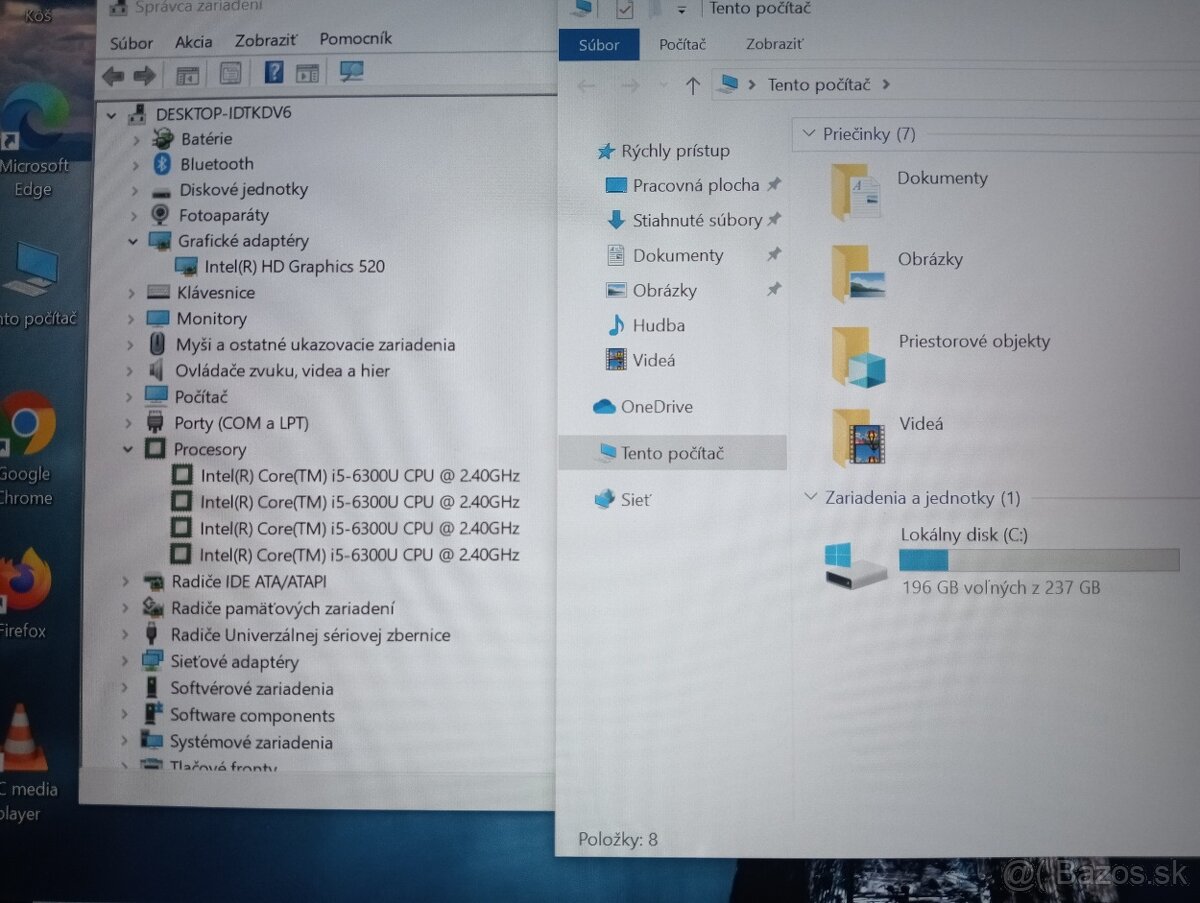Screen dimensions: 1200x903
Task: Open the Zobraziť ribbon tab
Action: coord(774,44)
